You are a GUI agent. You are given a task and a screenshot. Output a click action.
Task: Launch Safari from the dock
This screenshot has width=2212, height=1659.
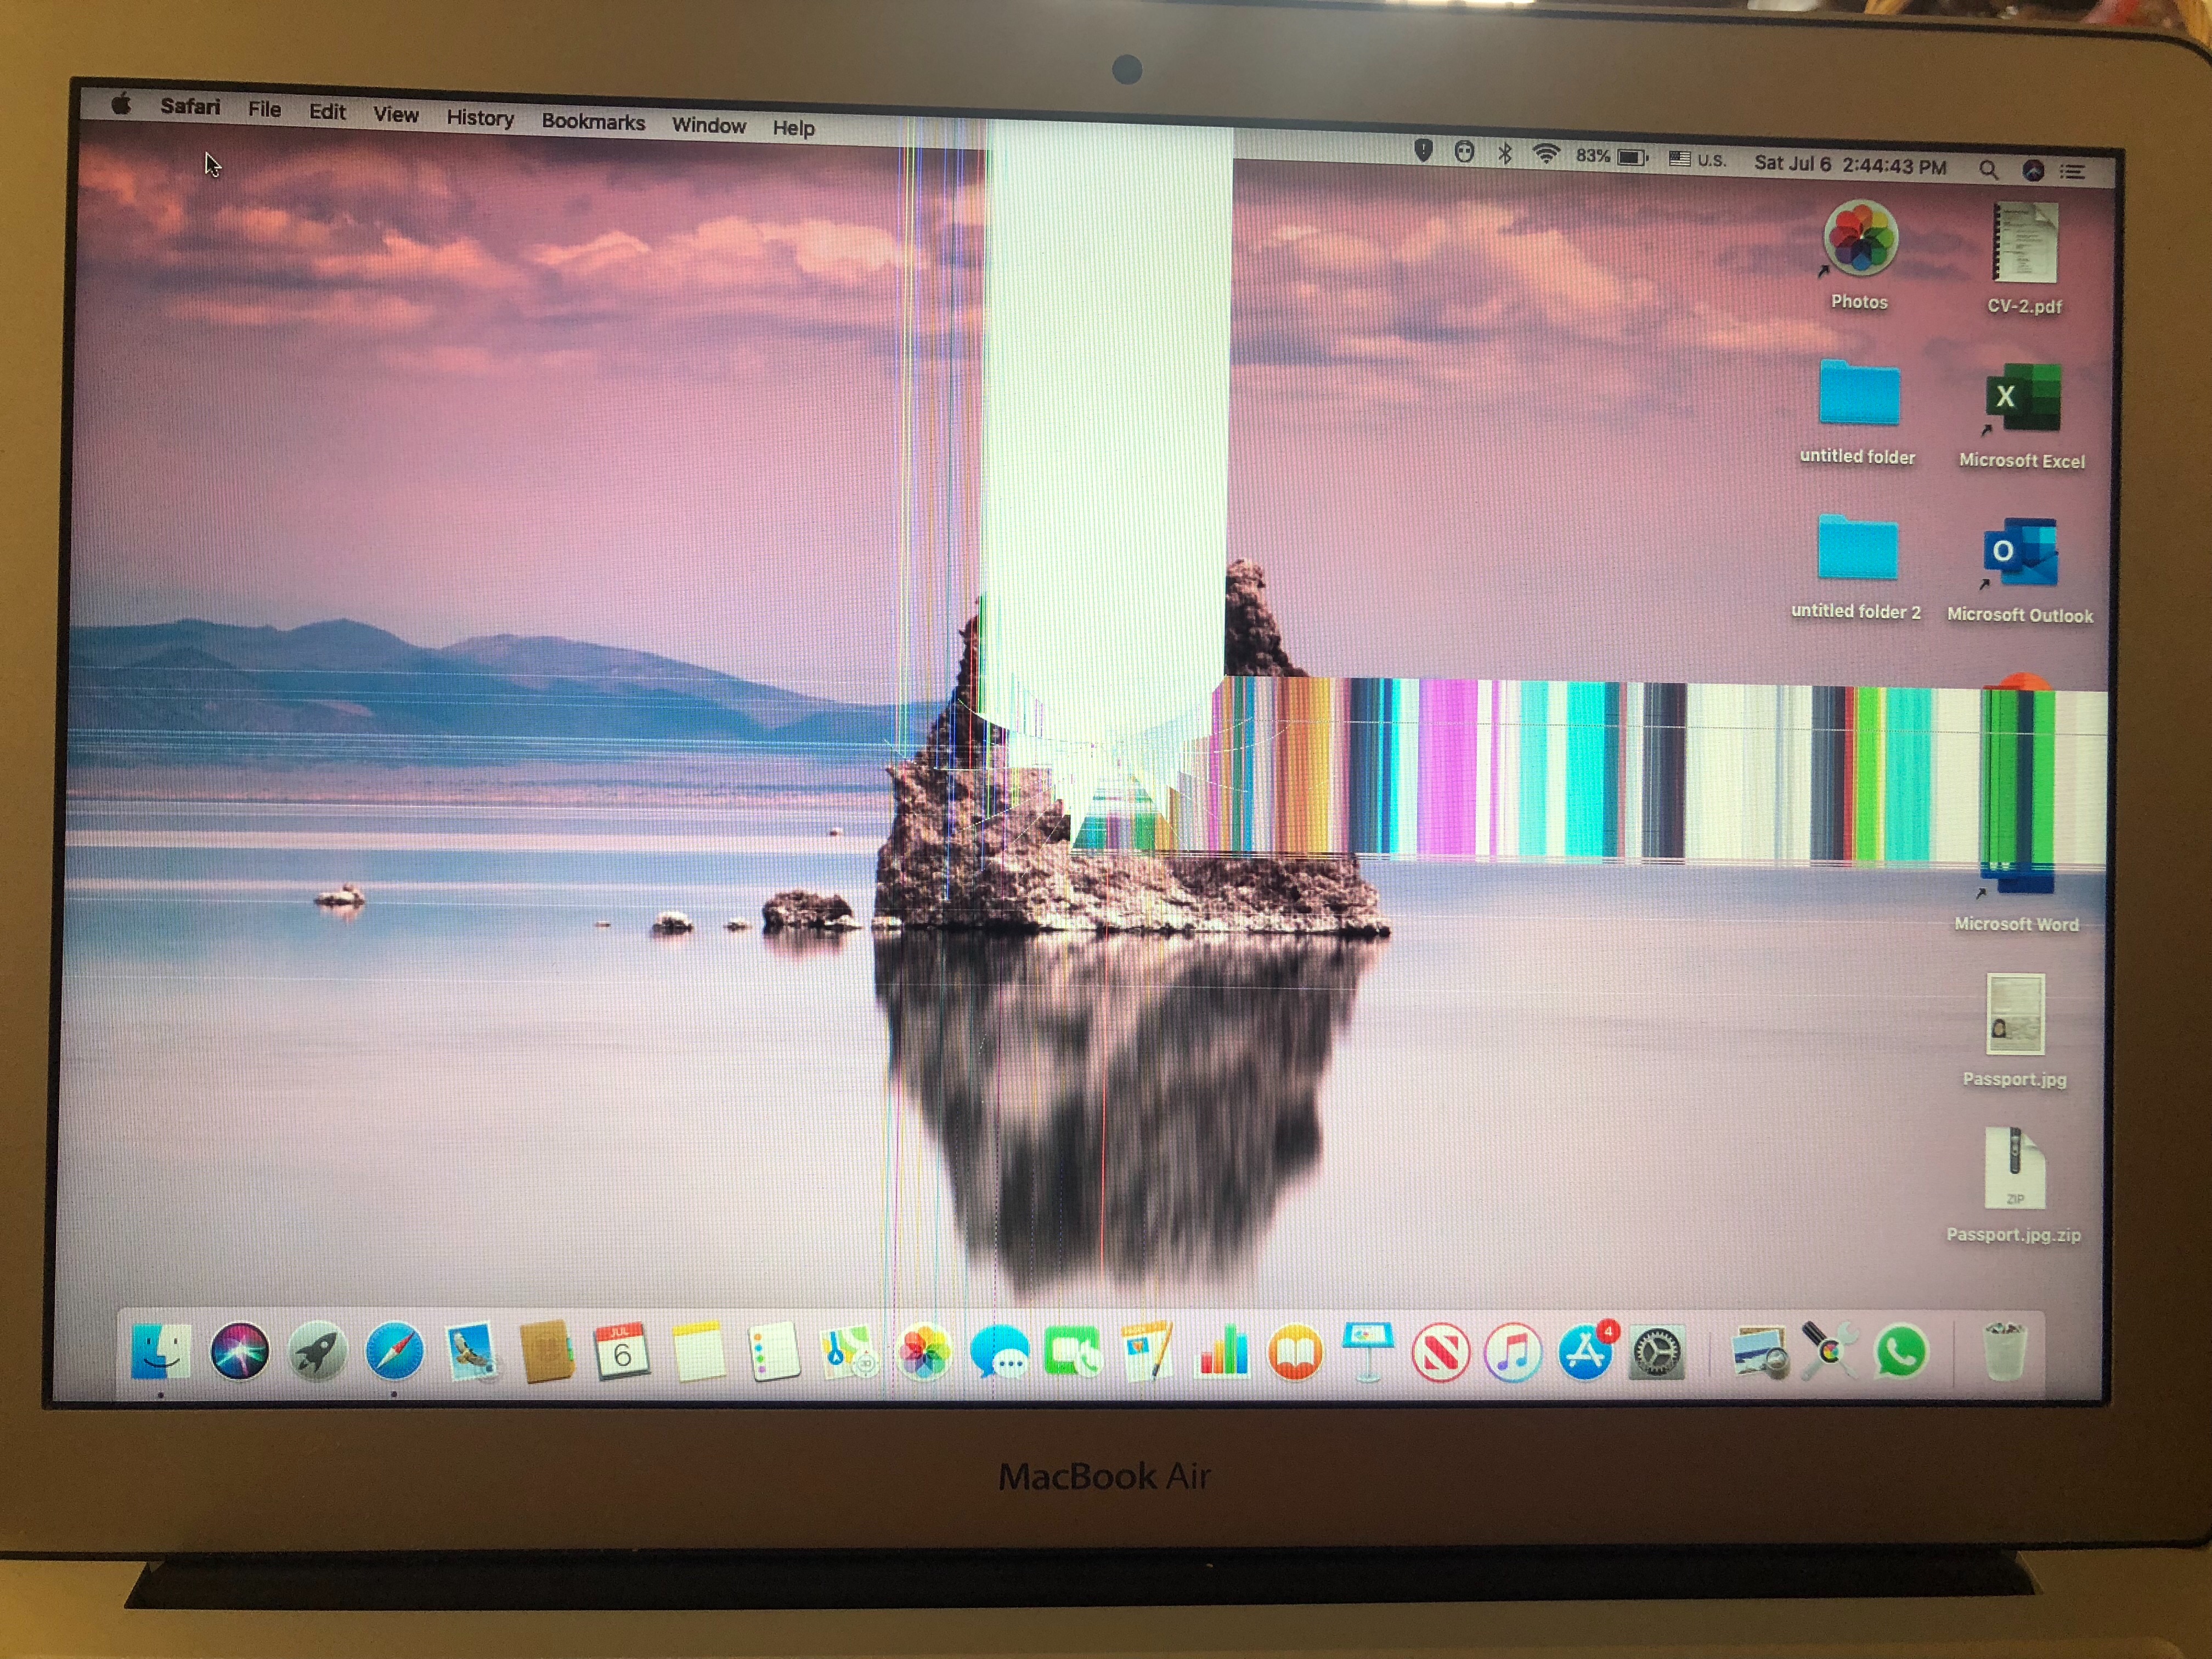(394, 1352)
